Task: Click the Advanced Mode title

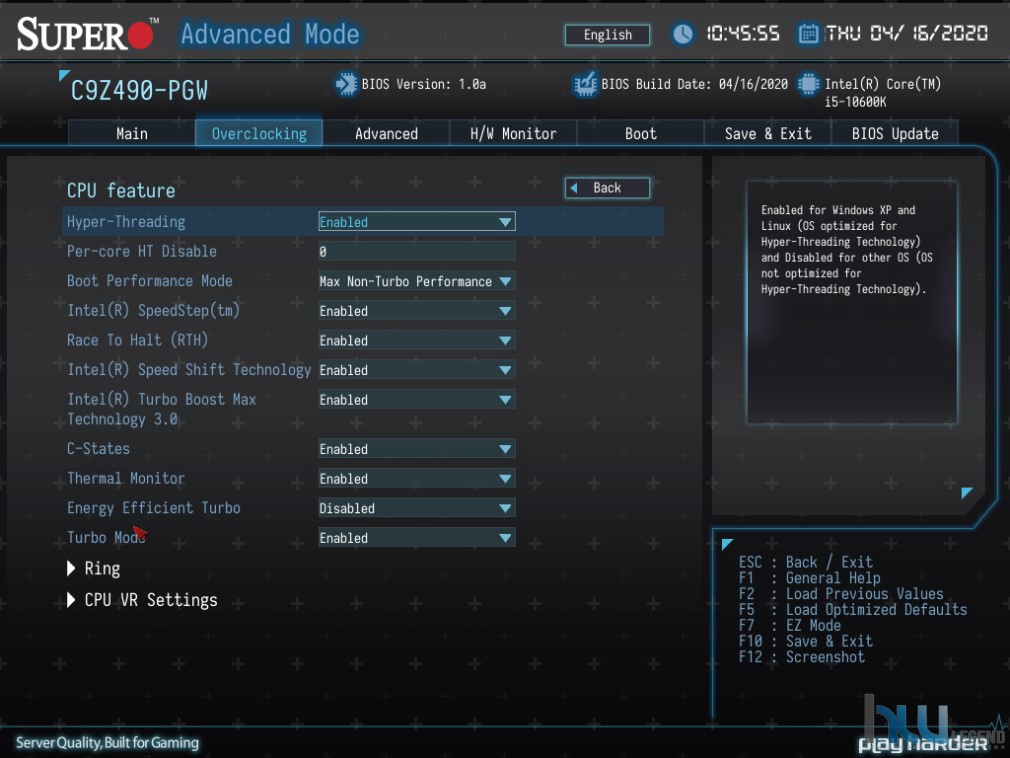Action: [270, 34]
